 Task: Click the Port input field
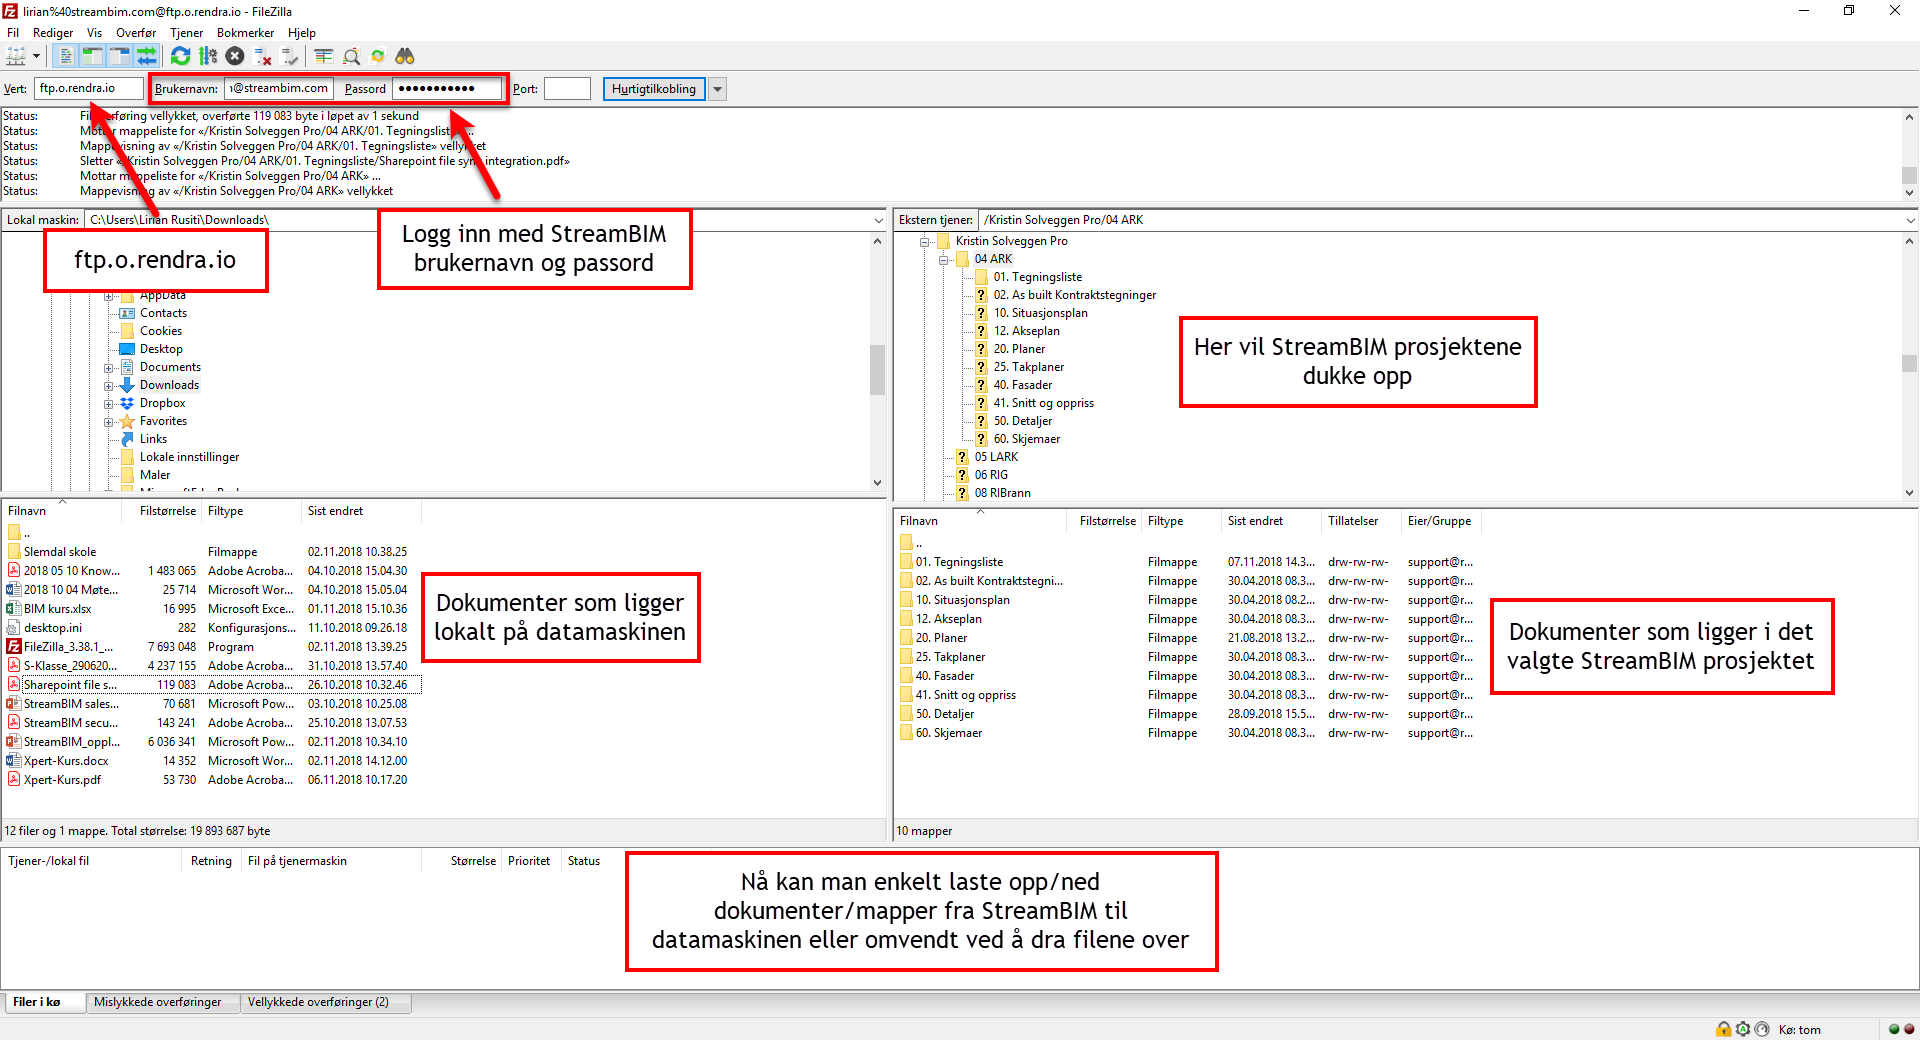[567, 89]
